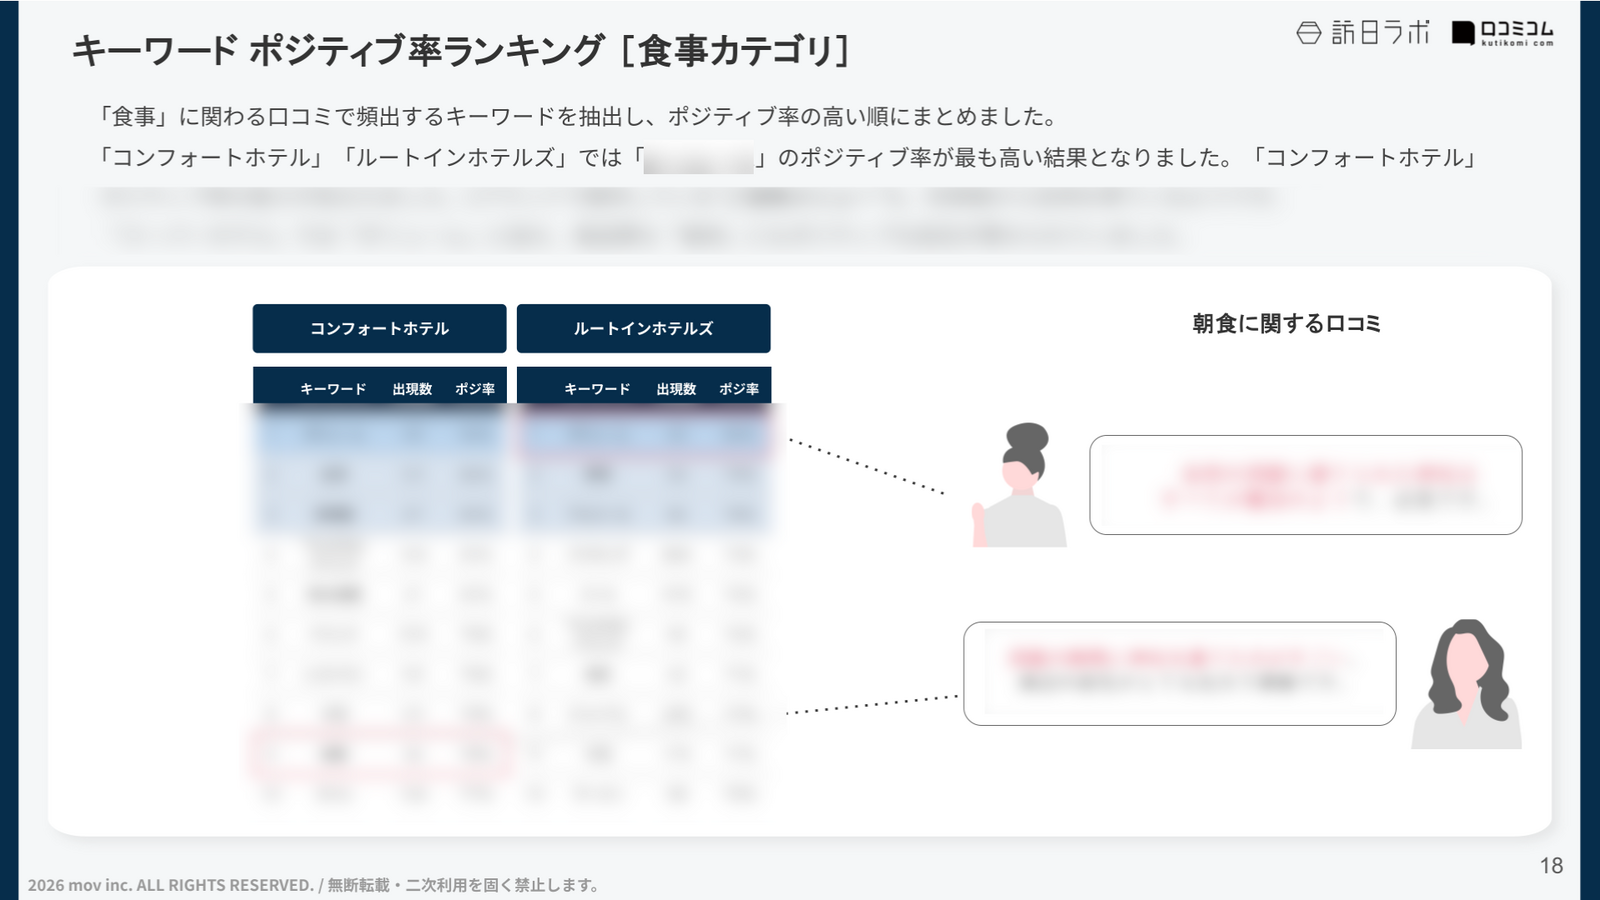Click the upper review speech bubble

point(1305,485)
